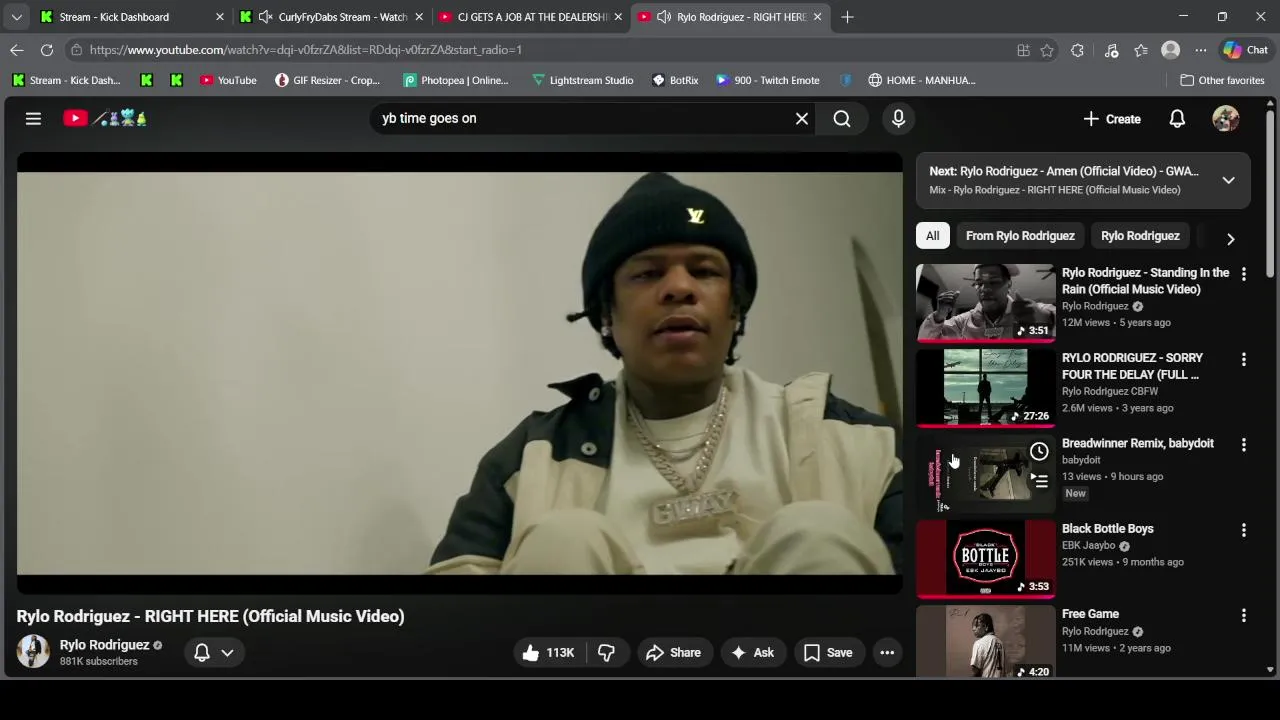The image size is (1280, 720).
Task: Open the BotRix bookmark
Action: tap(675, 80)
